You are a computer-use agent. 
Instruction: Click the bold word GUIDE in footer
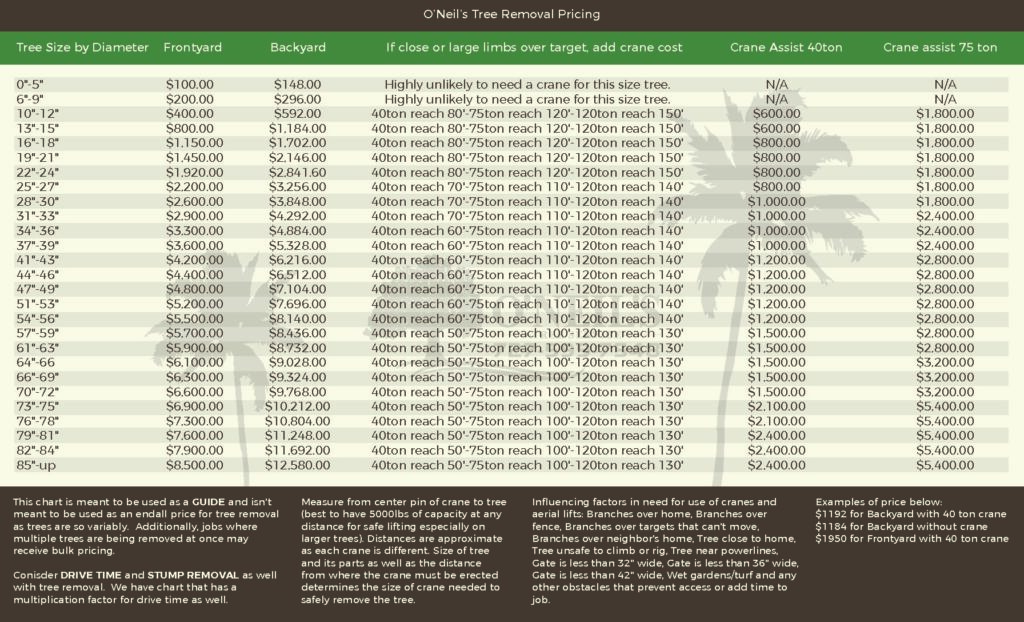coord(208,502)
